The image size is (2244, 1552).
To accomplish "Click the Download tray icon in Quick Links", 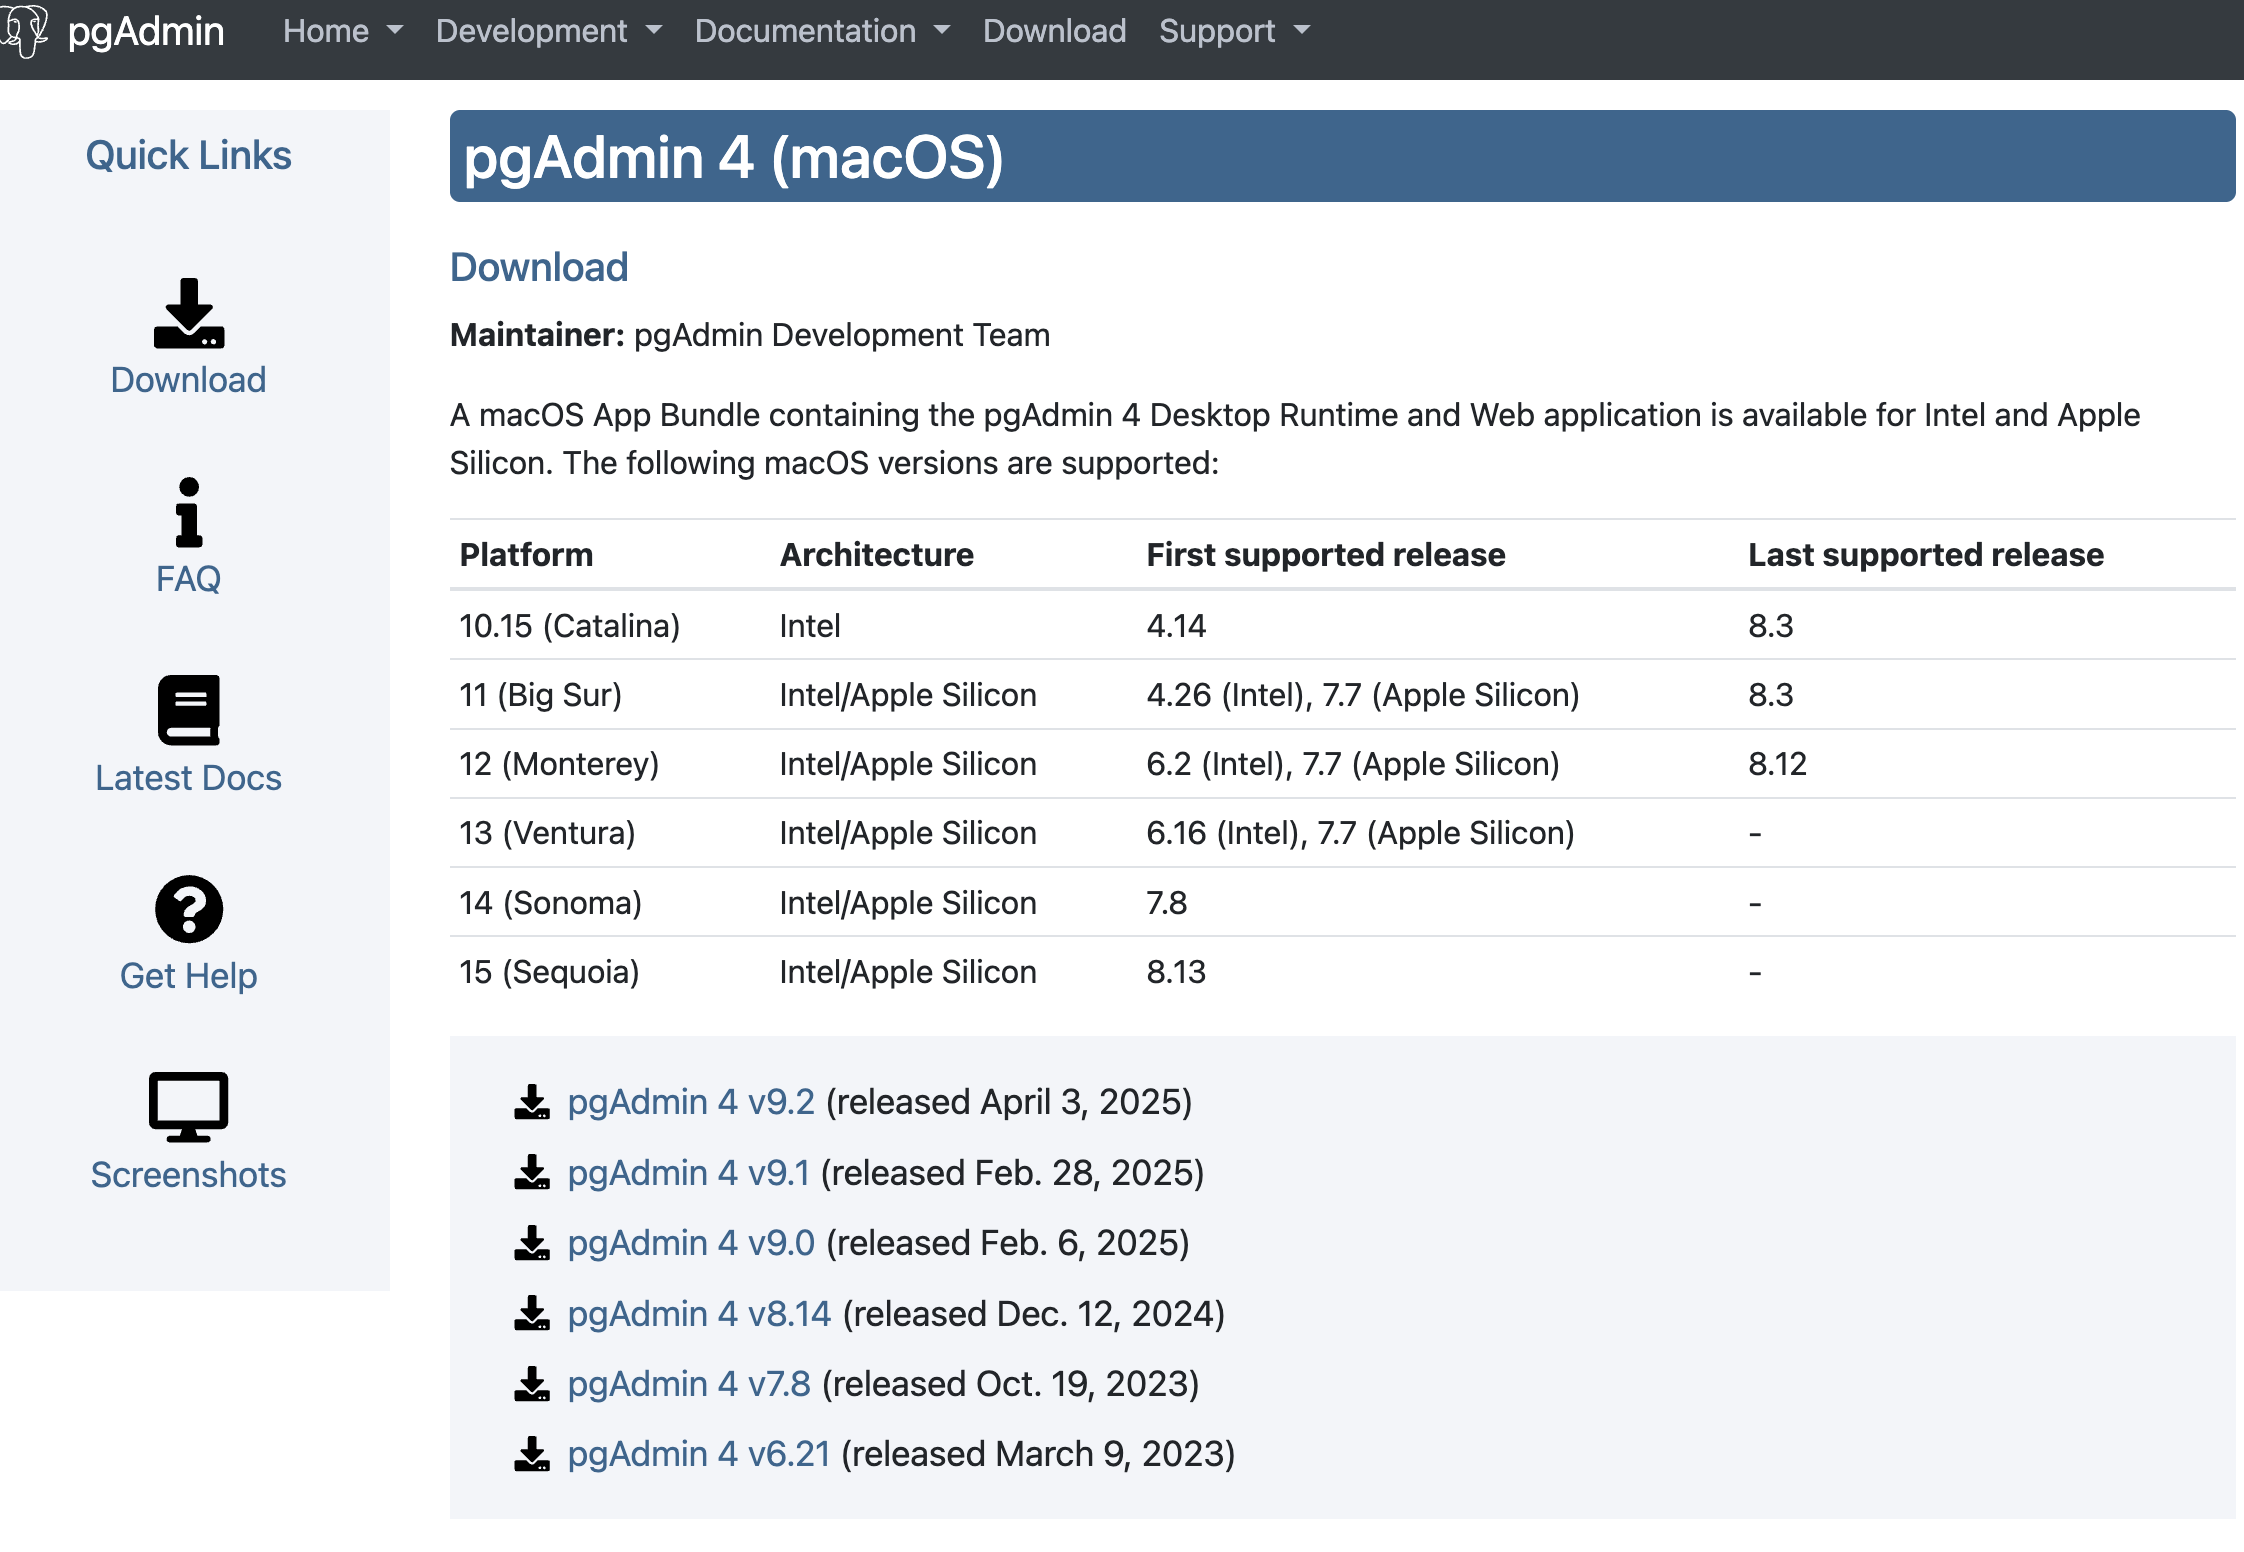I will click(189, 314).
